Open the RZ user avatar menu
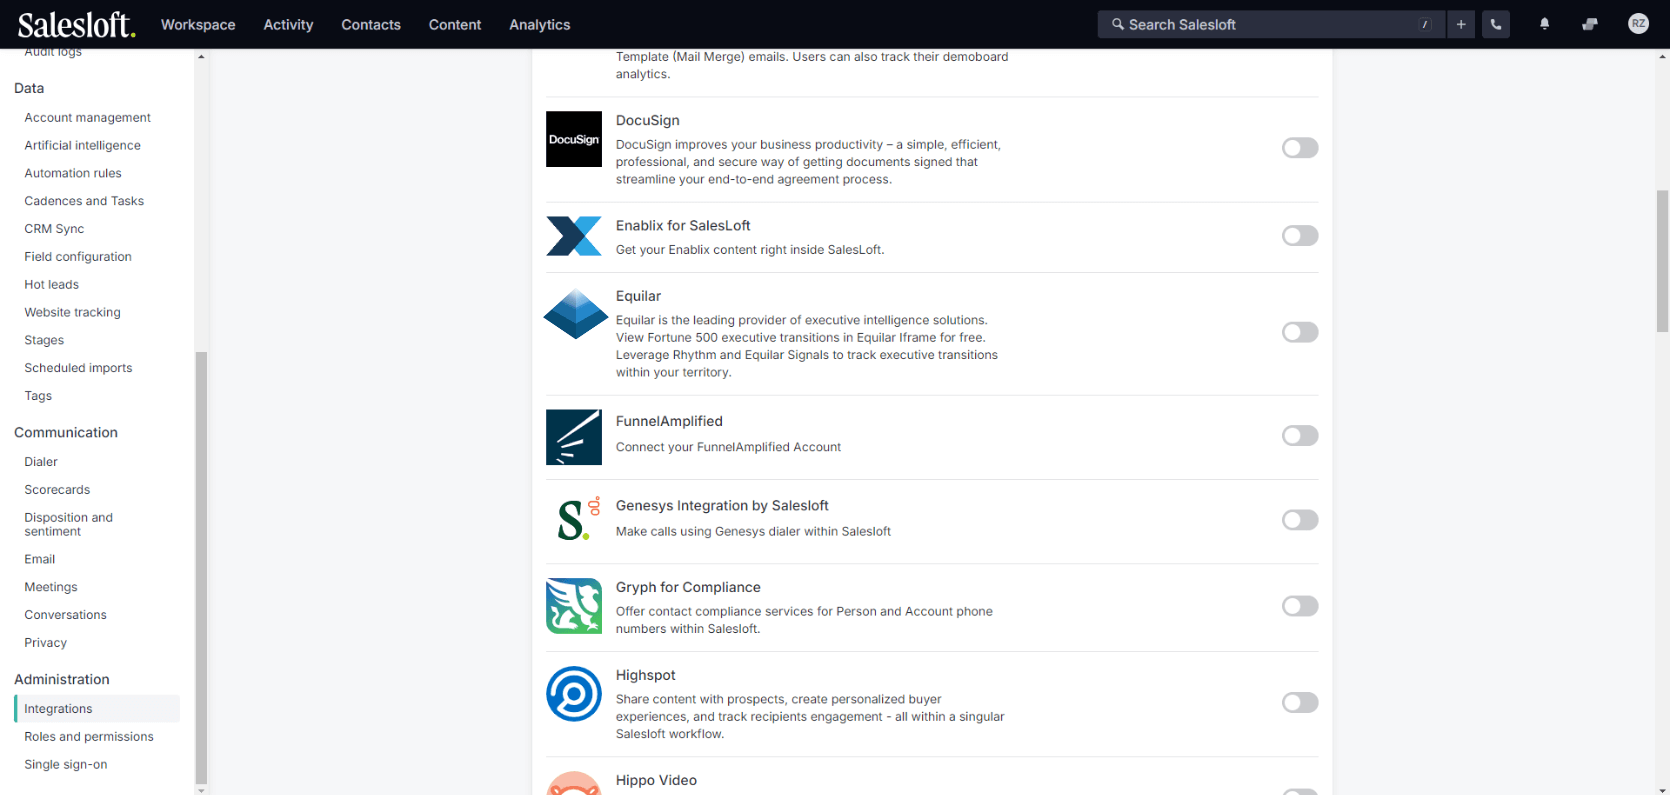Image resolution: width=1670 pixels, height=795 pixels. pos(1638,24)
